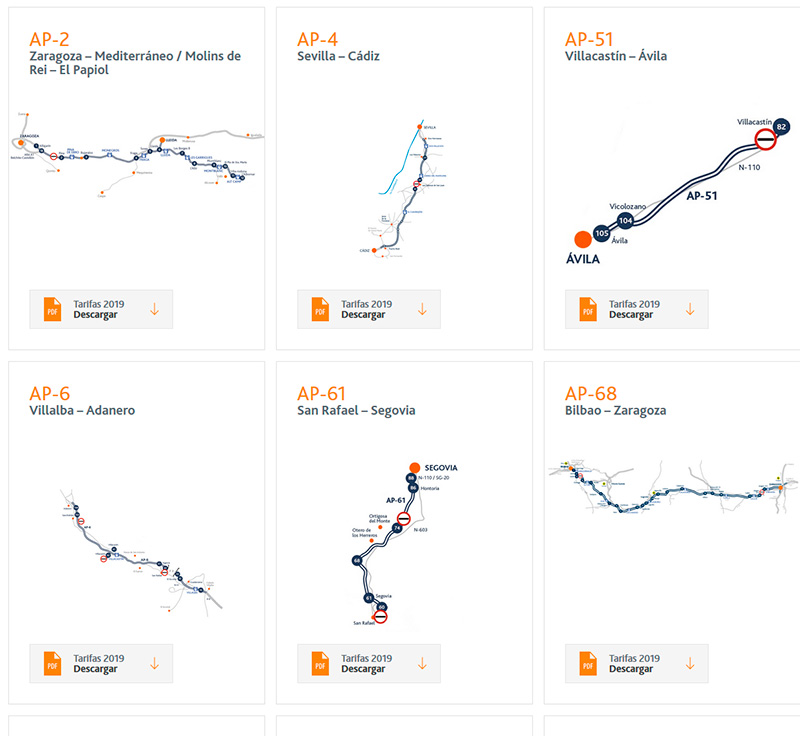The width and height of the screenshot is (800, 736).
Task: Click the PDF icon in AP-2 card
Action: [x=52, y=309]
